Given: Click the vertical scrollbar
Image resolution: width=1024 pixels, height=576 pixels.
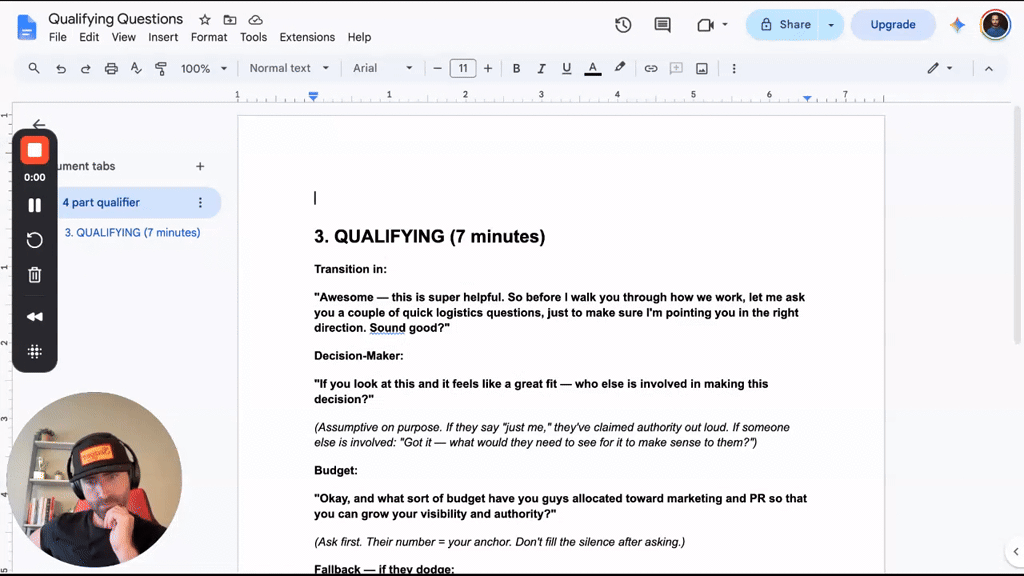Looking at the screenshot, I should tap(1017, 225).
